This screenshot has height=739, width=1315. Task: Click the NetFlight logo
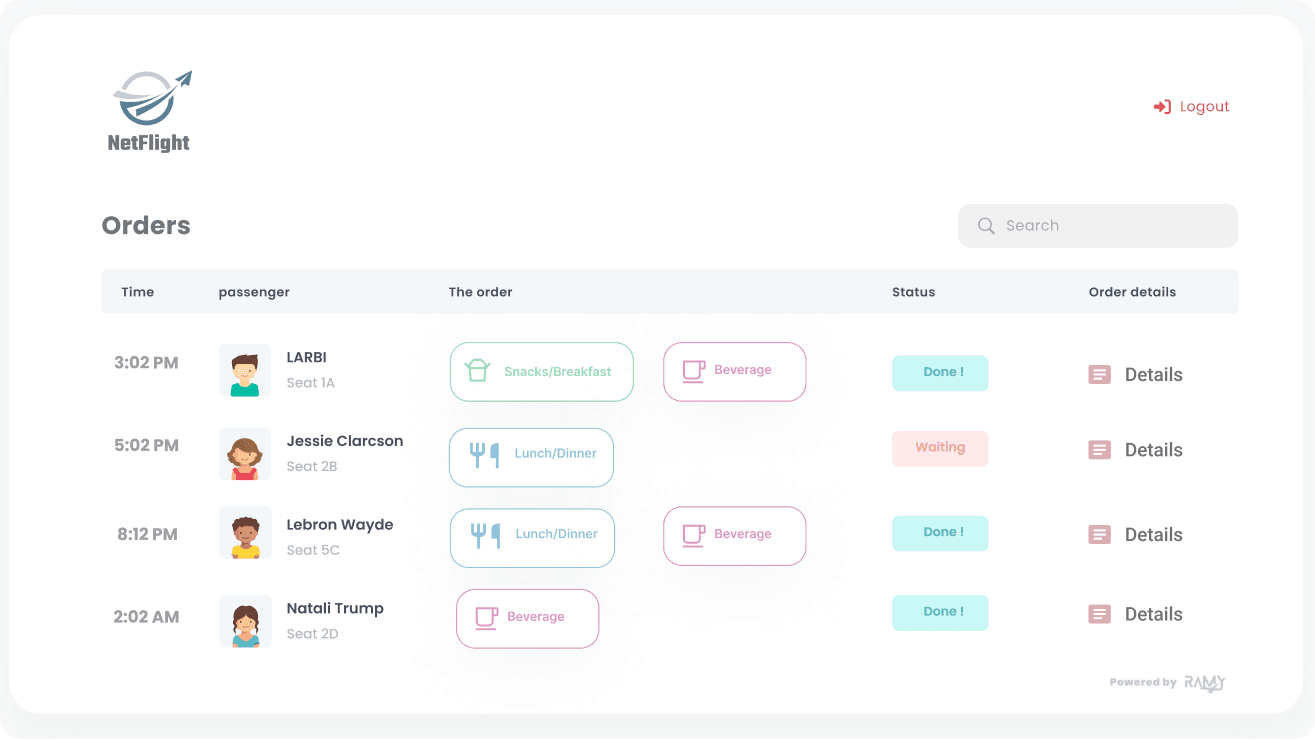tap(150, 111)
